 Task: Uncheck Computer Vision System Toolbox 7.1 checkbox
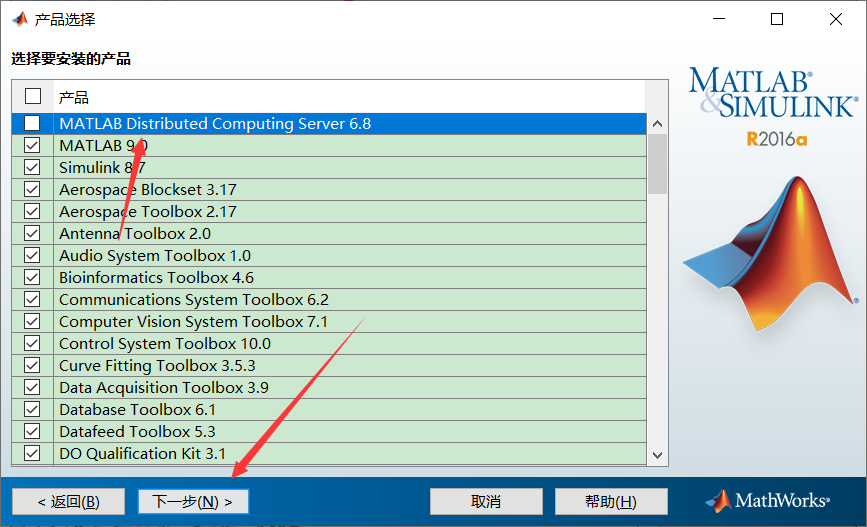point(32,321)
